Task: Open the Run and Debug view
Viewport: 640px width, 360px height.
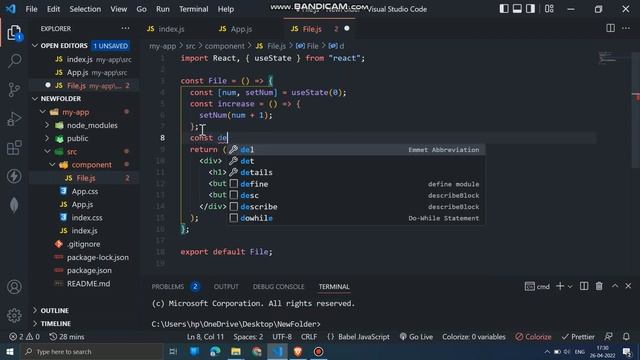Action: click(14, 119)
